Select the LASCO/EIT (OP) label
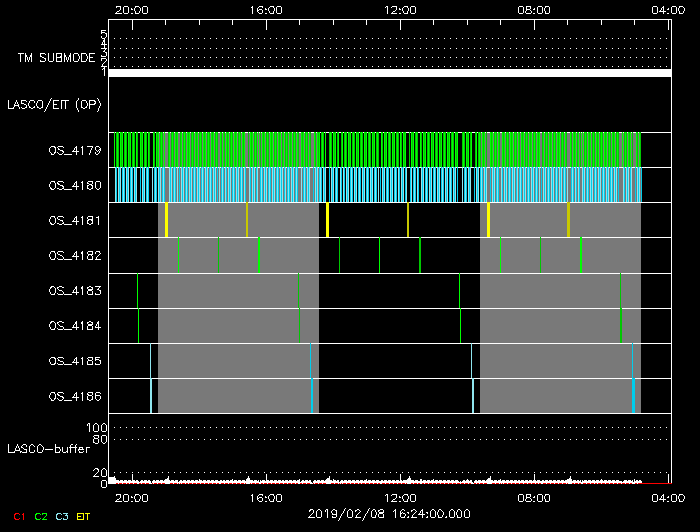The image size is (700, 532). (x=54, y=104)
